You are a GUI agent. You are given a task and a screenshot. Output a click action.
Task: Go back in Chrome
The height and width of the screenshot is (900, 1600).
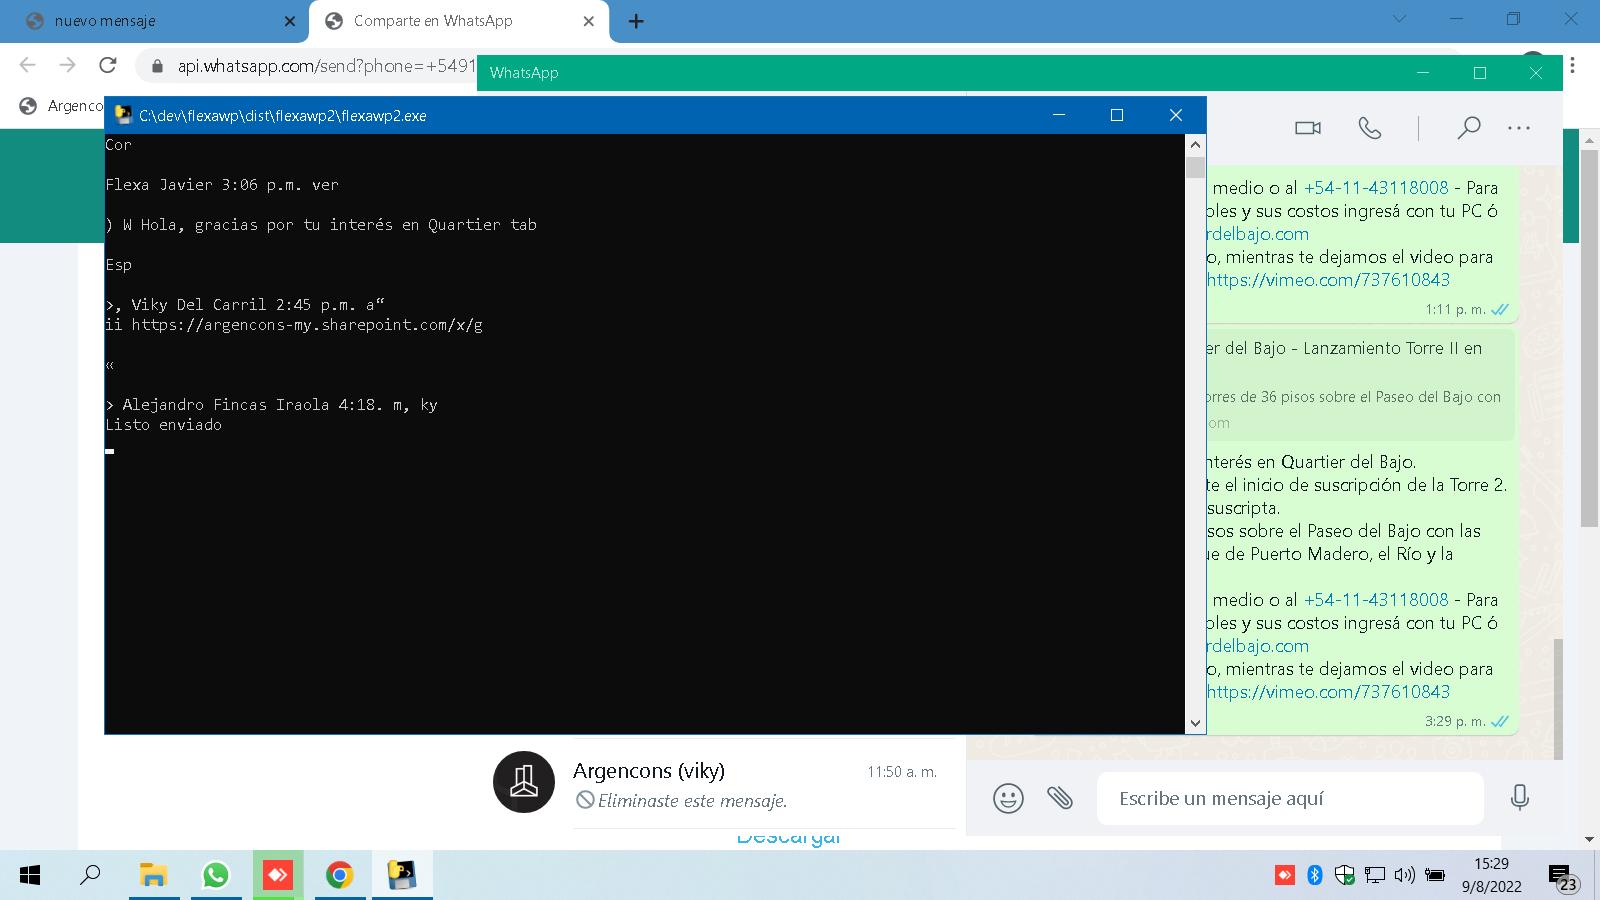27,66
